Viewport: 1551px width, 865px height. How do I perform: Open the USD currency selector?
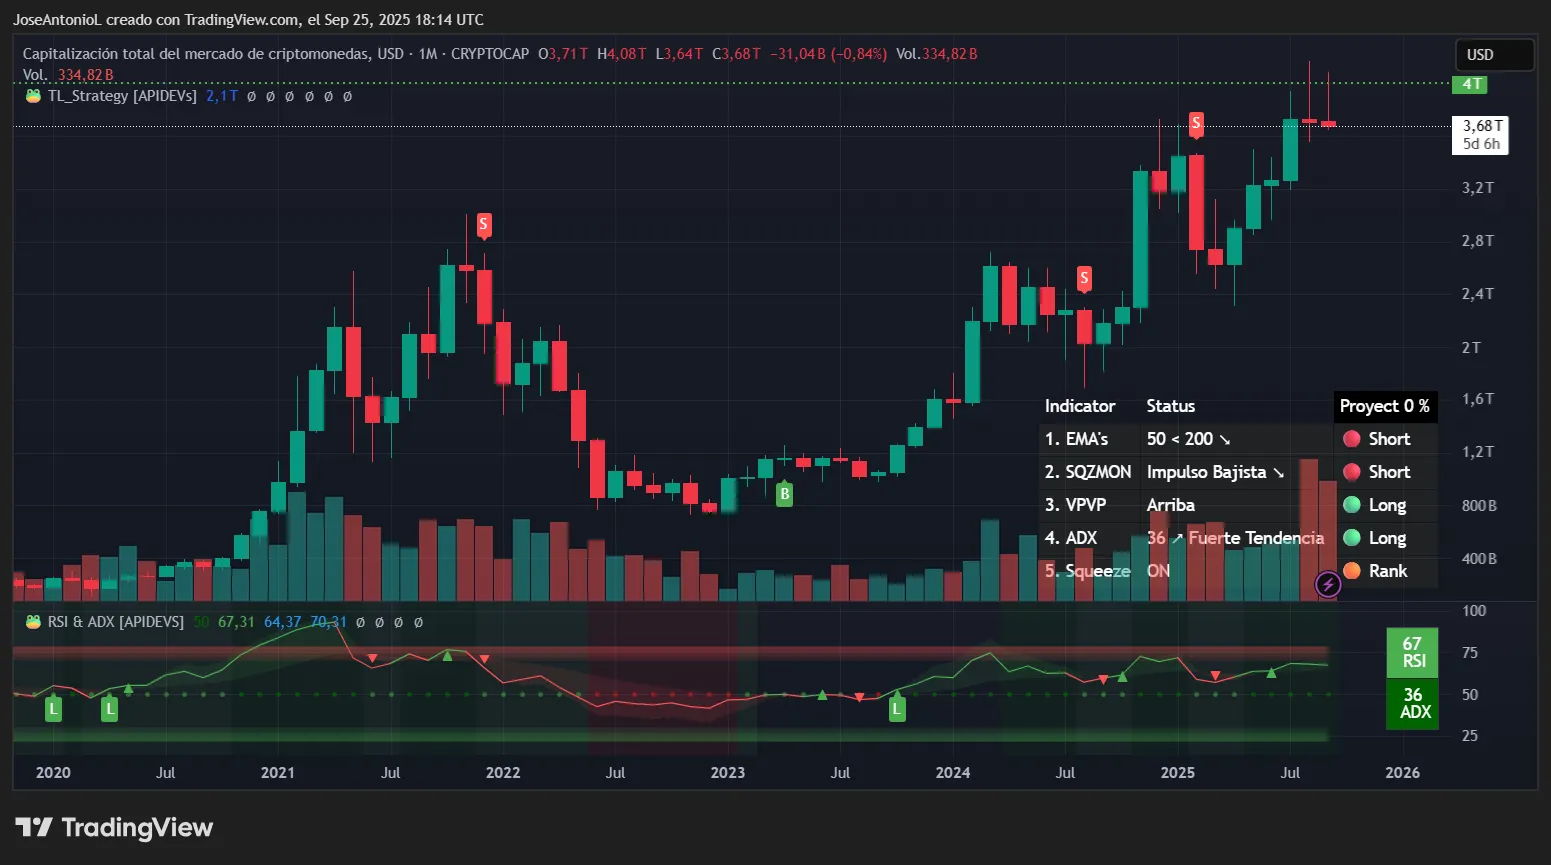[1493, 55]
